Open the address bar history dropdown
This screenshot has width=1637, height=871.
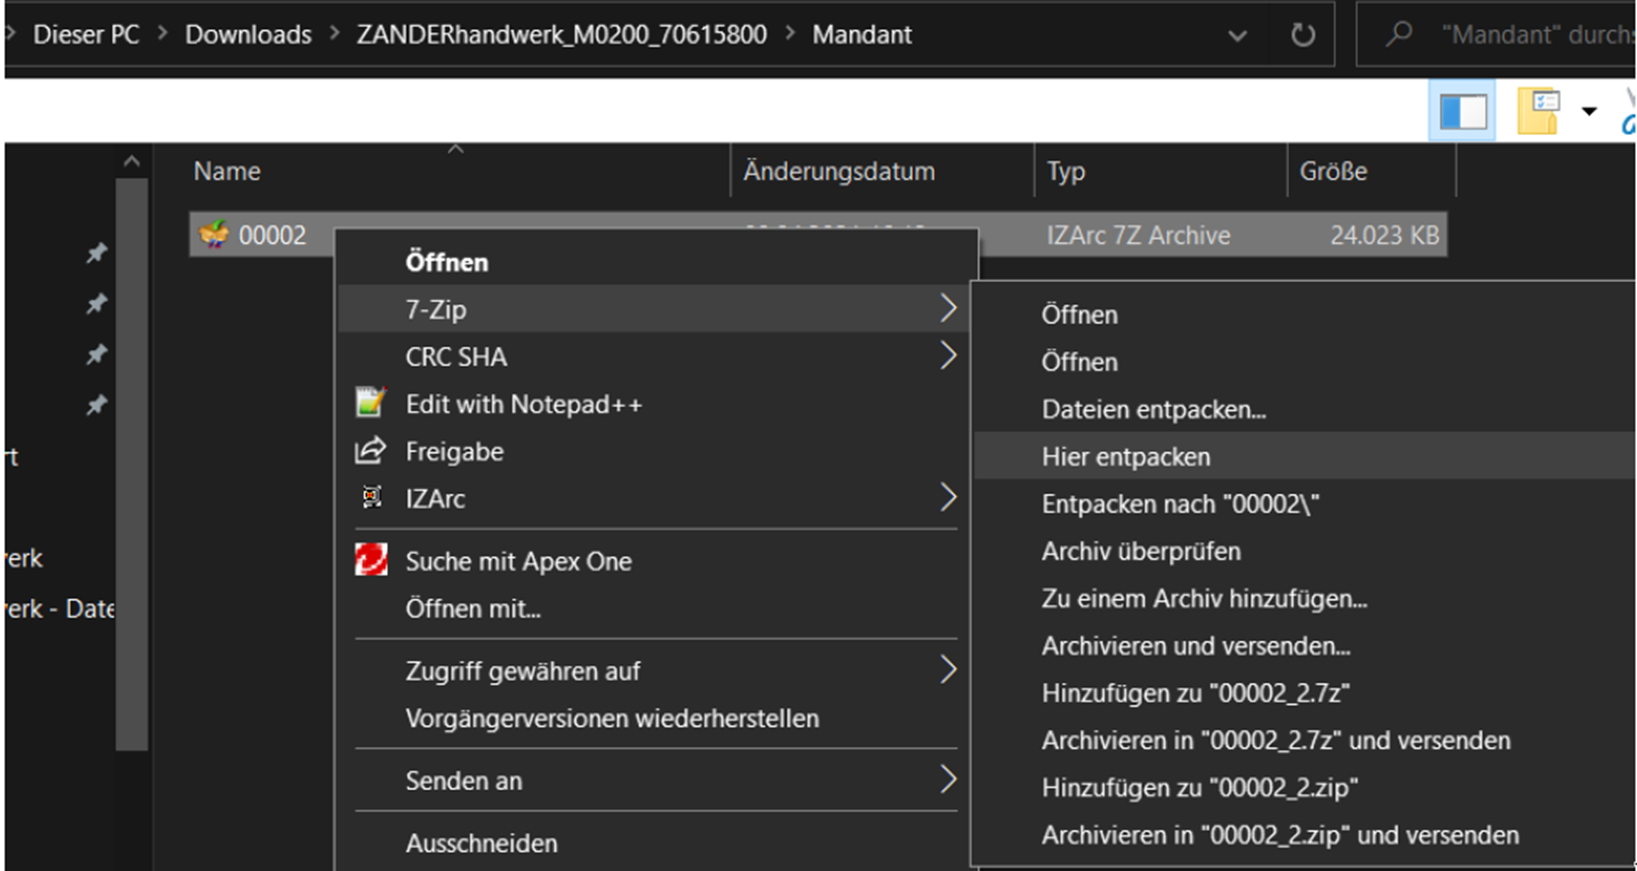coord(1237,35)
